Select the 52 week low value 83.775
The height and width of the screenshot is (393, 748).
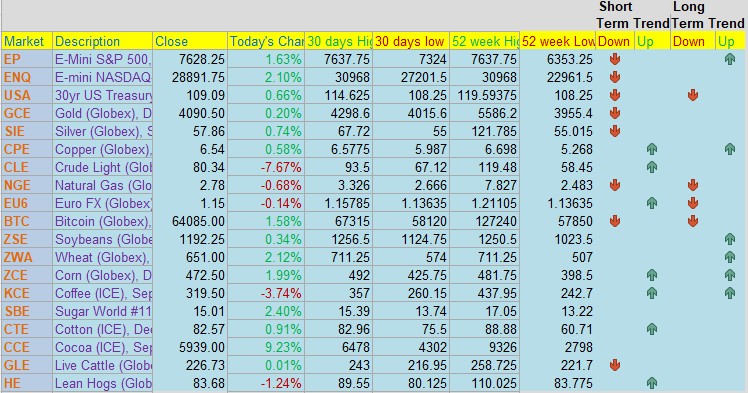click(x=557, y=383)
